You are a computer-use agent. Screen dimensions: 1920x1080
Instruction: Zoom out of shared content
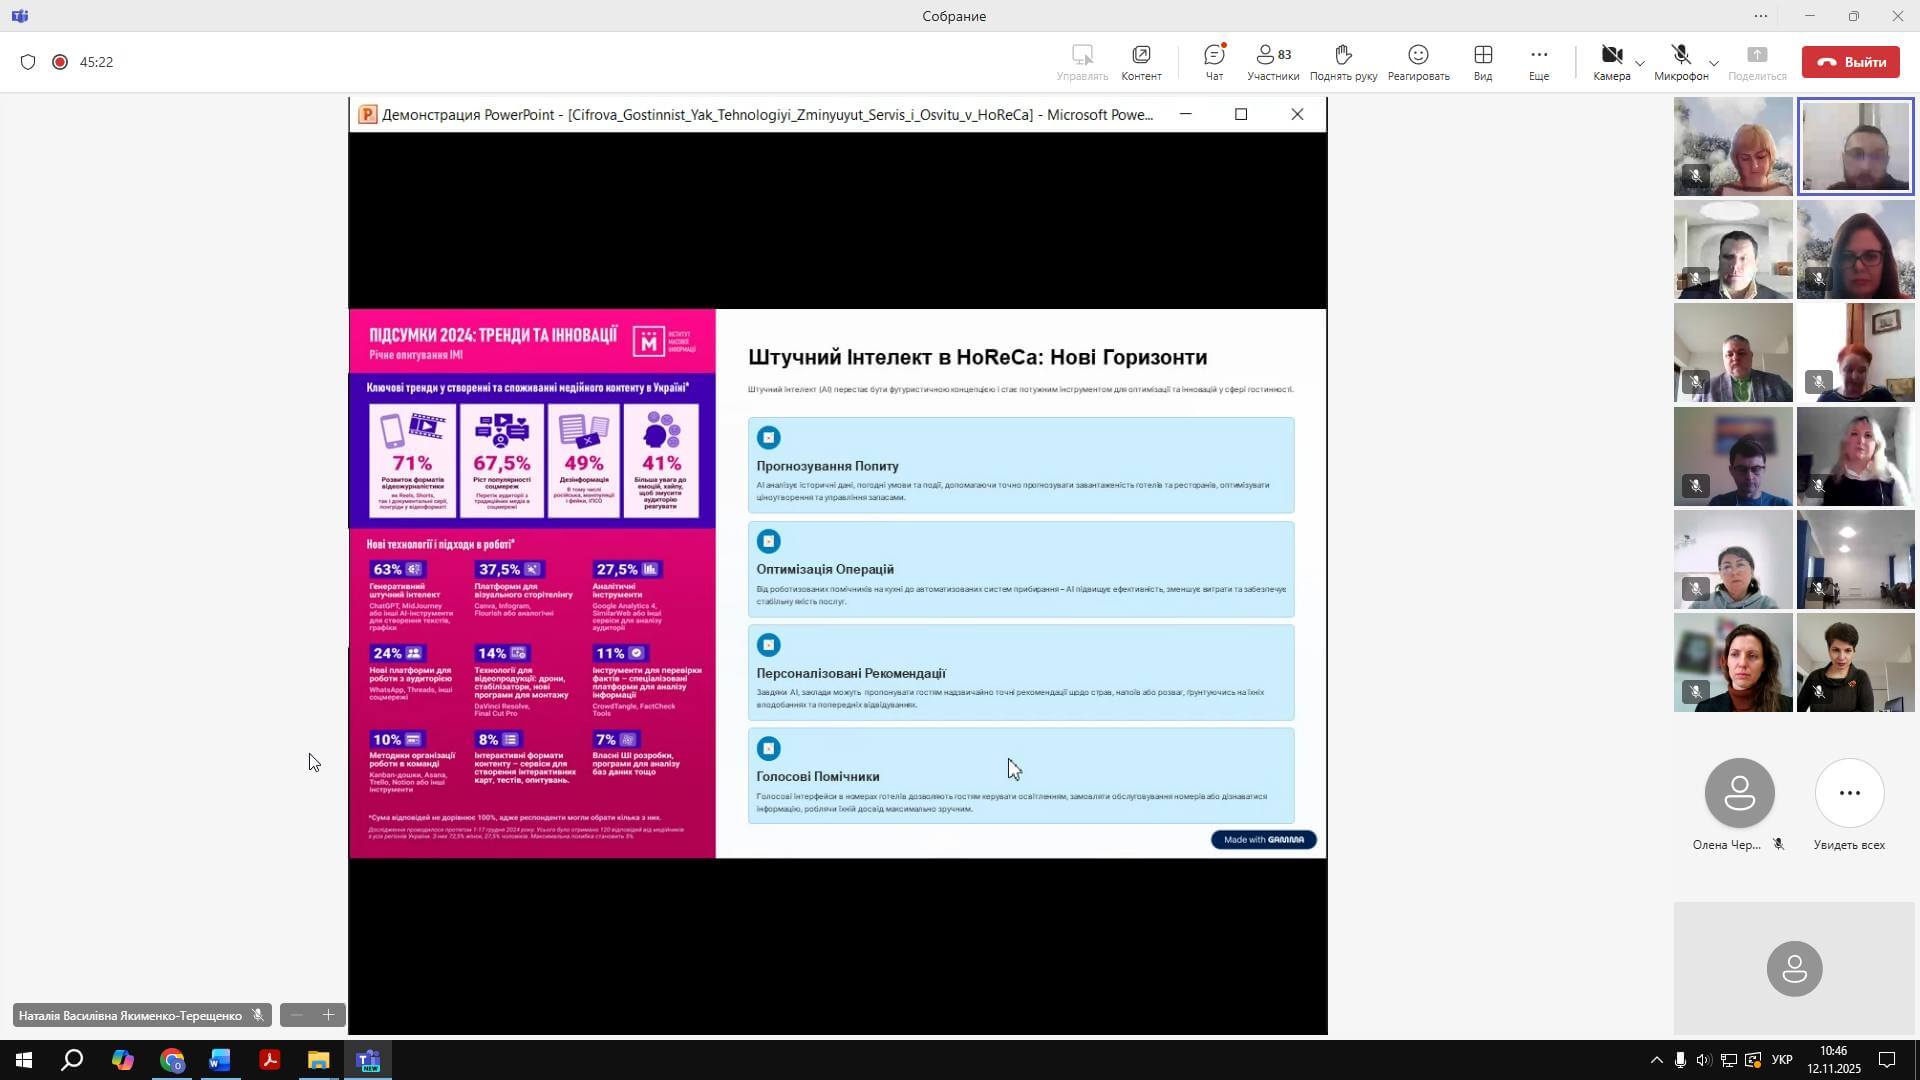coord(296,1016)
